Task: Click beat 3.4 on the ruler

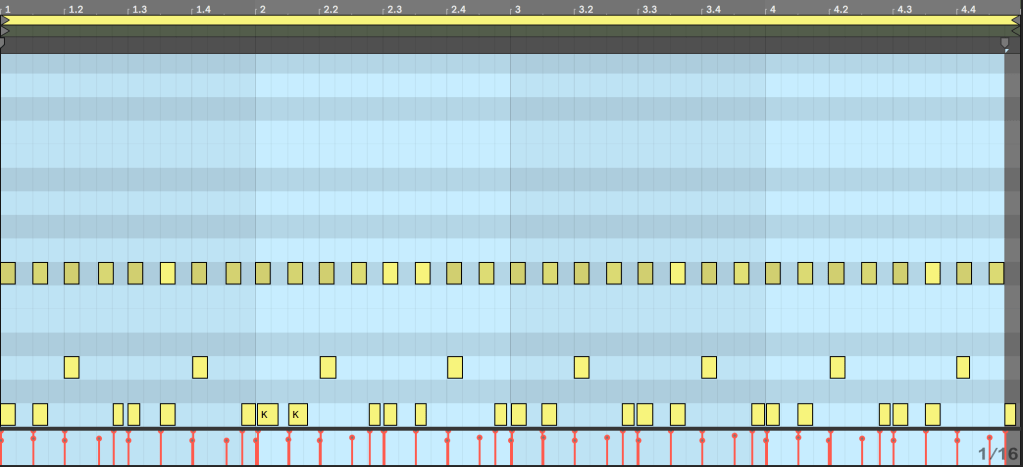Action: pos(712,9)
